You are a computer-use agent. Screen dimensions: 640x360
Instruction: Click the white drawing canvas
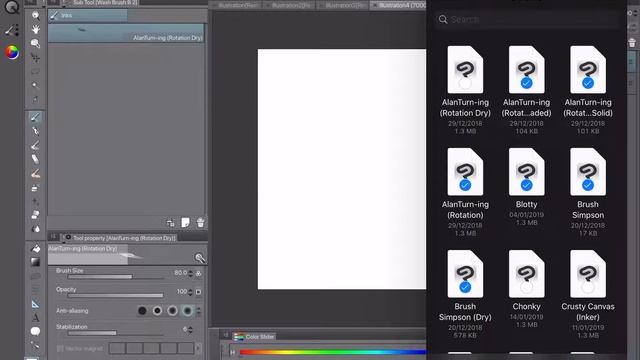coord(342,169)
